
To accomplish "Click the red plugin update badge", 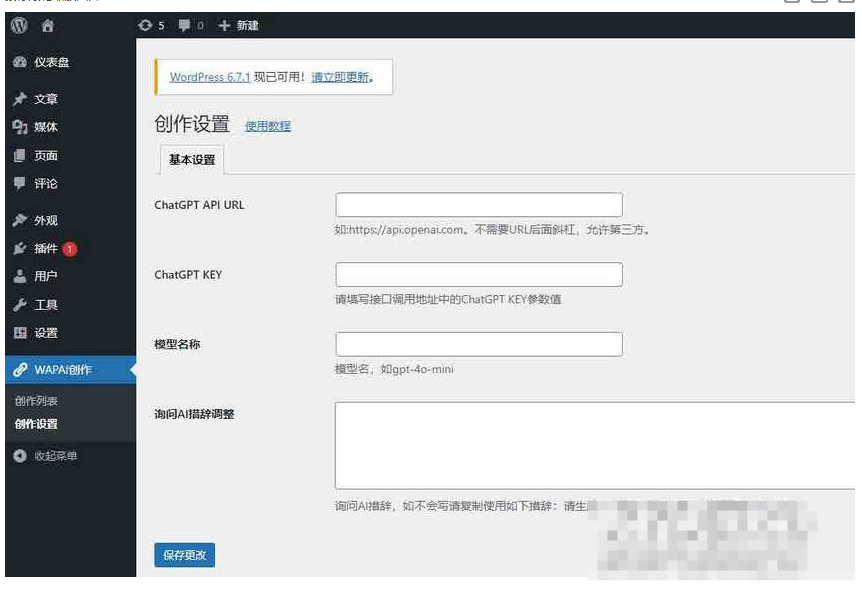I will point(70,249).
